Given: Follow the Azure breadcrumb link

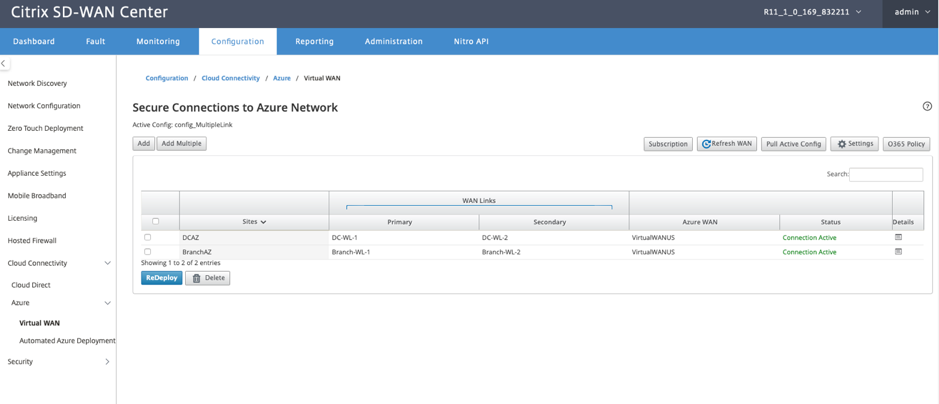Looking at the screenshot, I should tap(281, 78).
